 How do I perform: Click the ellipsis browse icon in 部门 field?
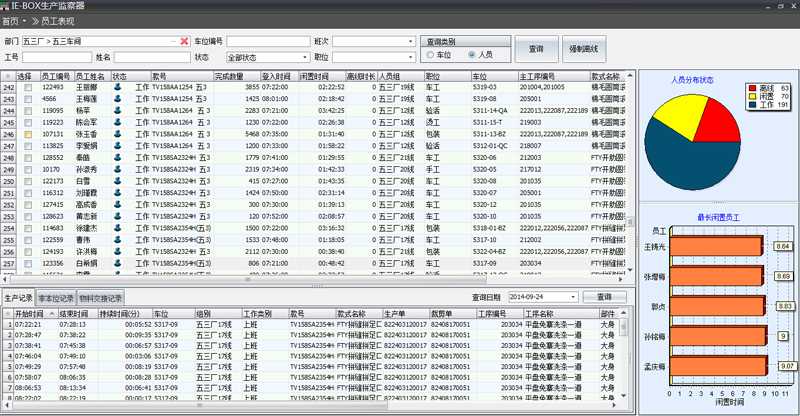coord(172,41)
